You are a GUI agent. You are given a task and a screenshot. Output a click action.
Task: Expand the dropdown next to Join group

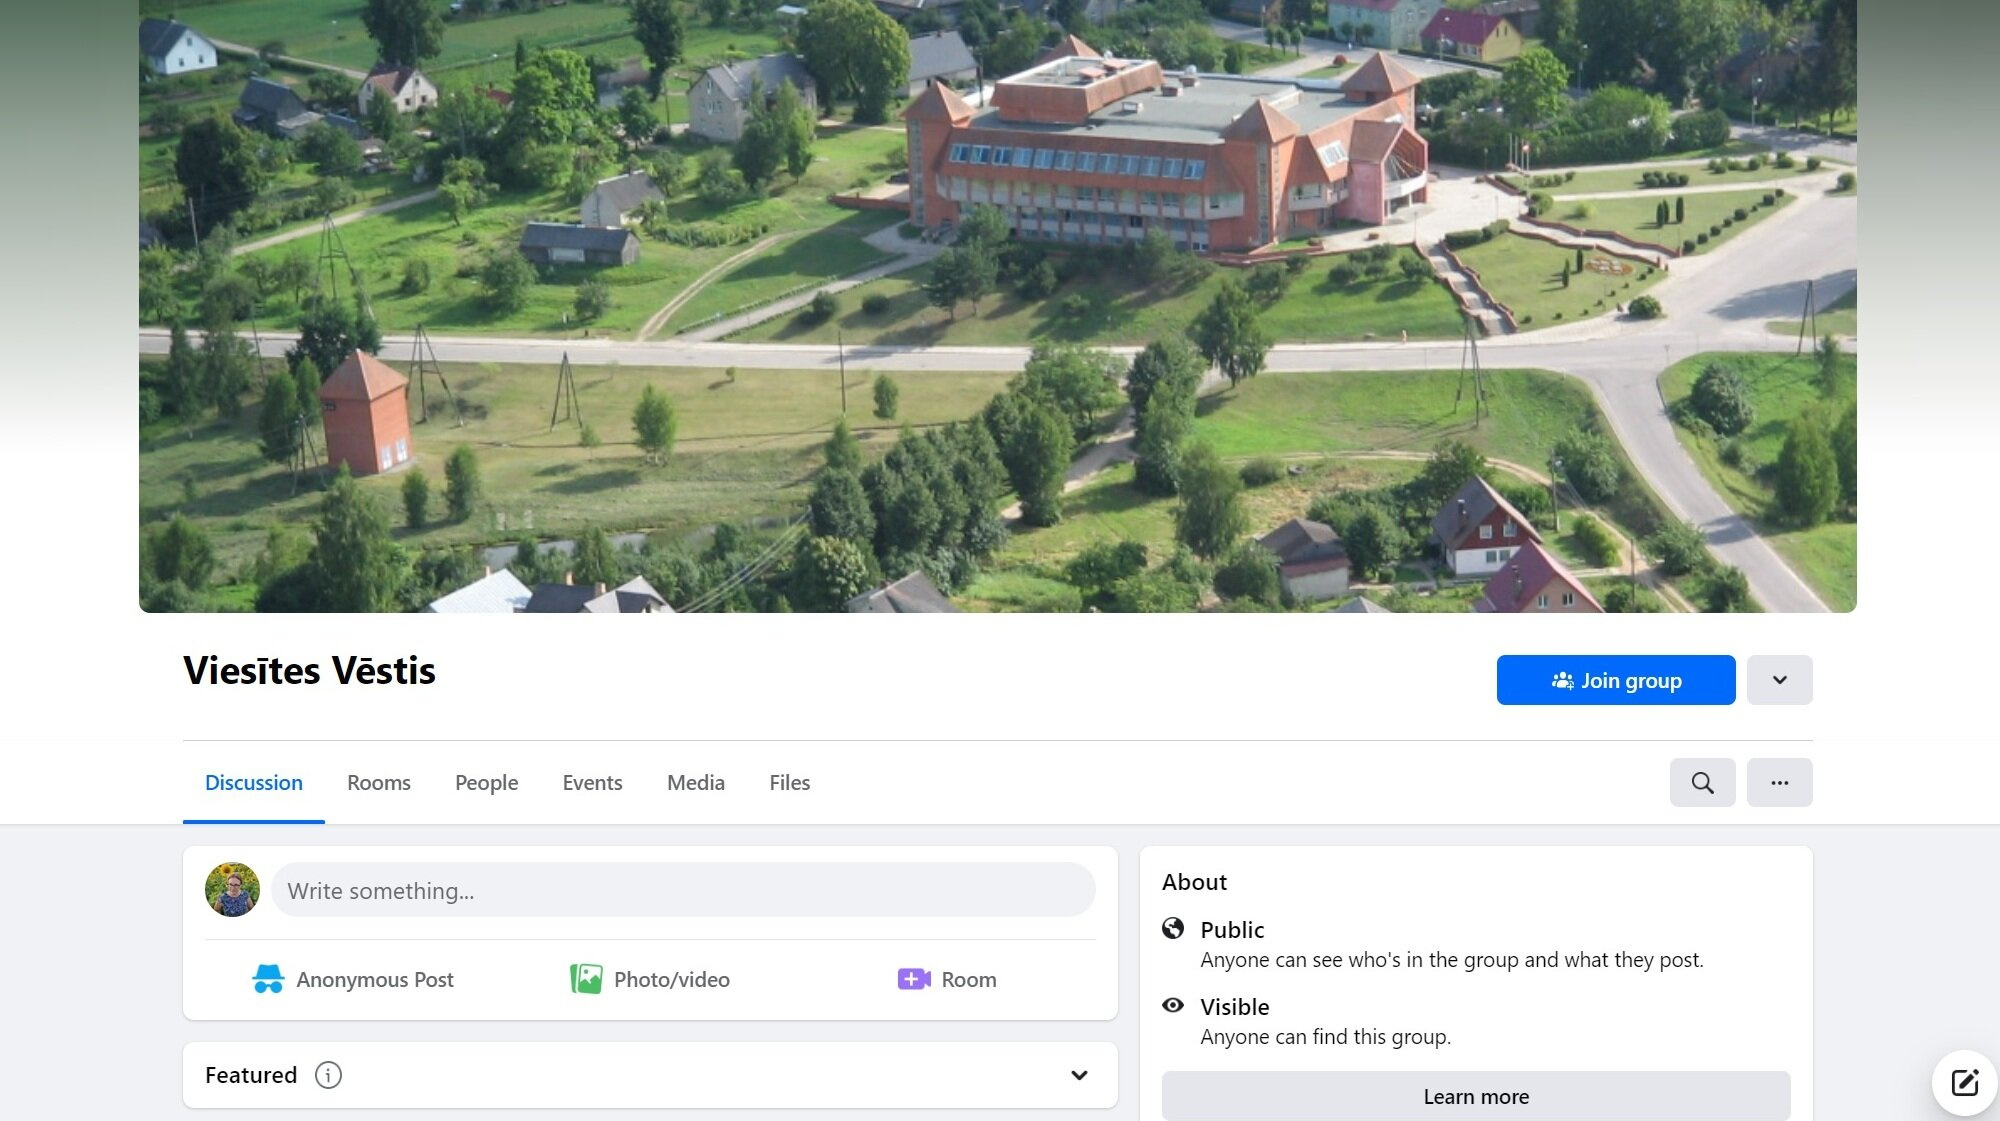(1779, 680)
